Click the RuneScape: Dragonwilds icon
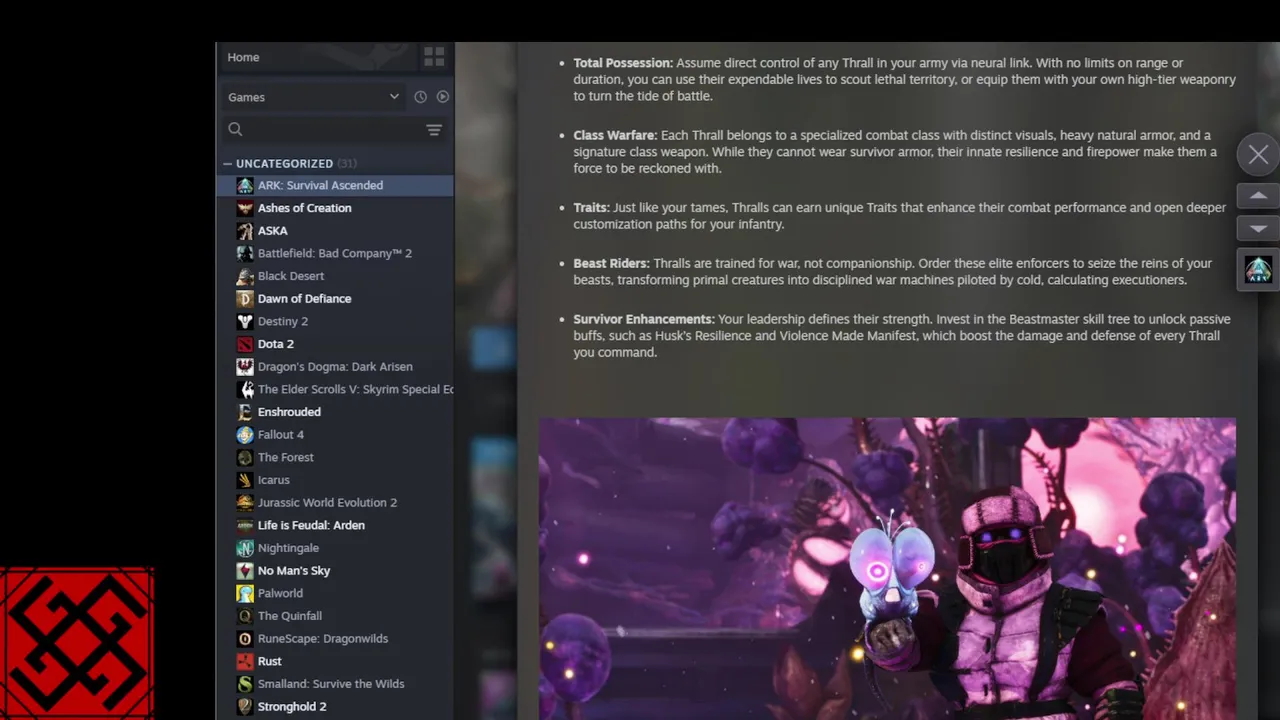The height and width of the screenshot is (720, 1280). 245,639
